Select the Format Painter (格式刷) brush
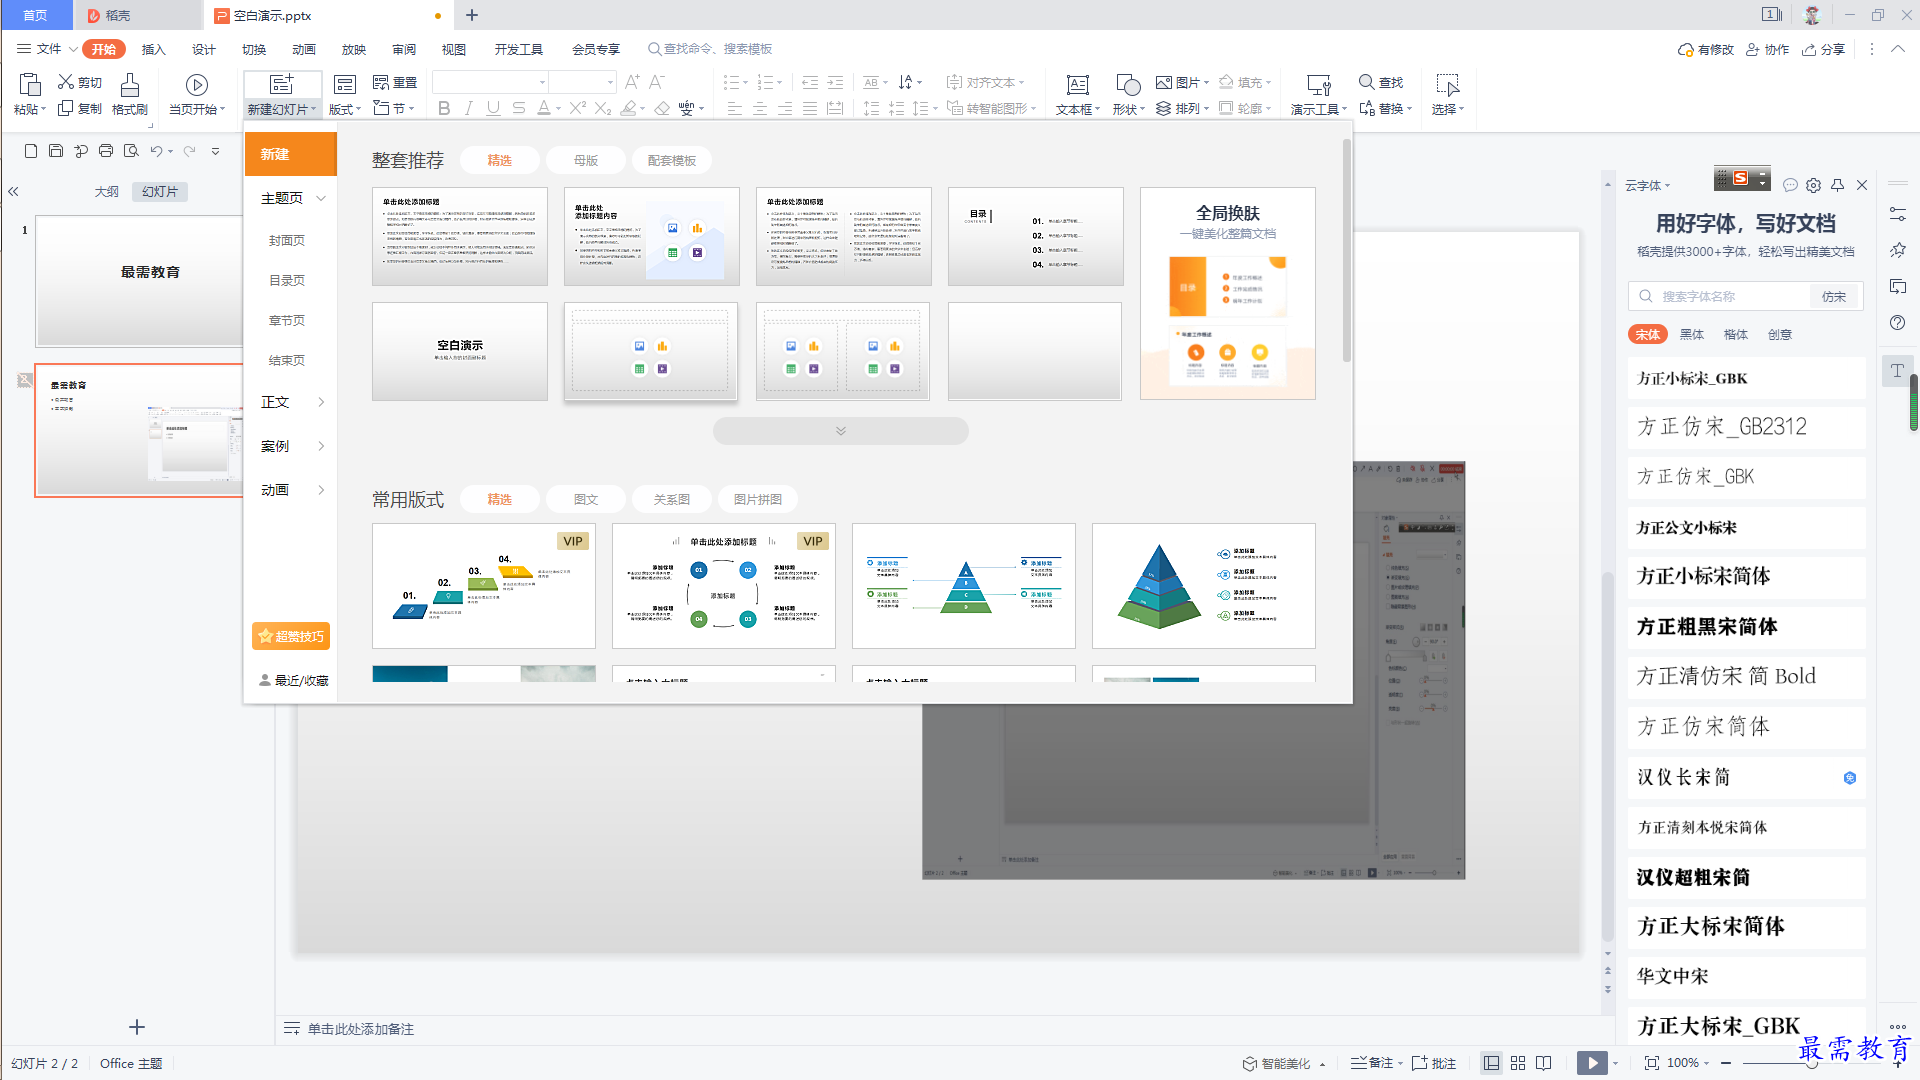Screen dimensions: 1920x1080 [129, 84]
